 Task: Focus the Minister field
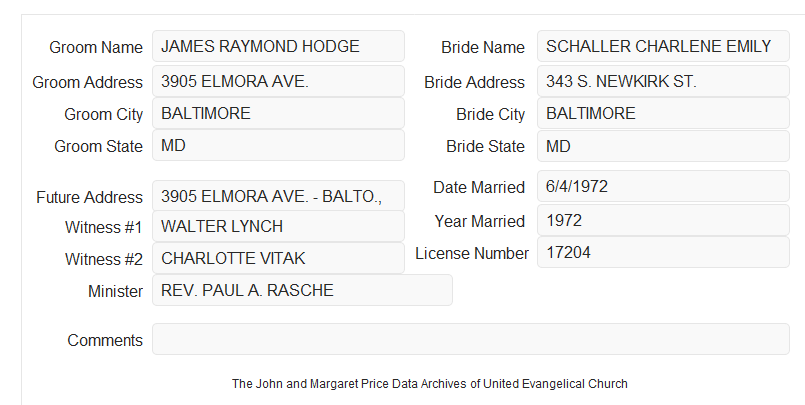point(302,290)
